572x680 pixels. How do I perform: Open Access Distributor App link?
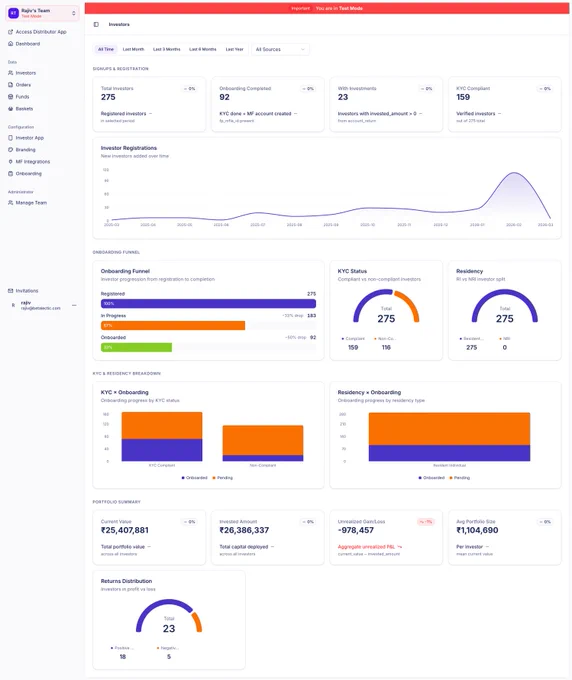click(x=41, y=32)
